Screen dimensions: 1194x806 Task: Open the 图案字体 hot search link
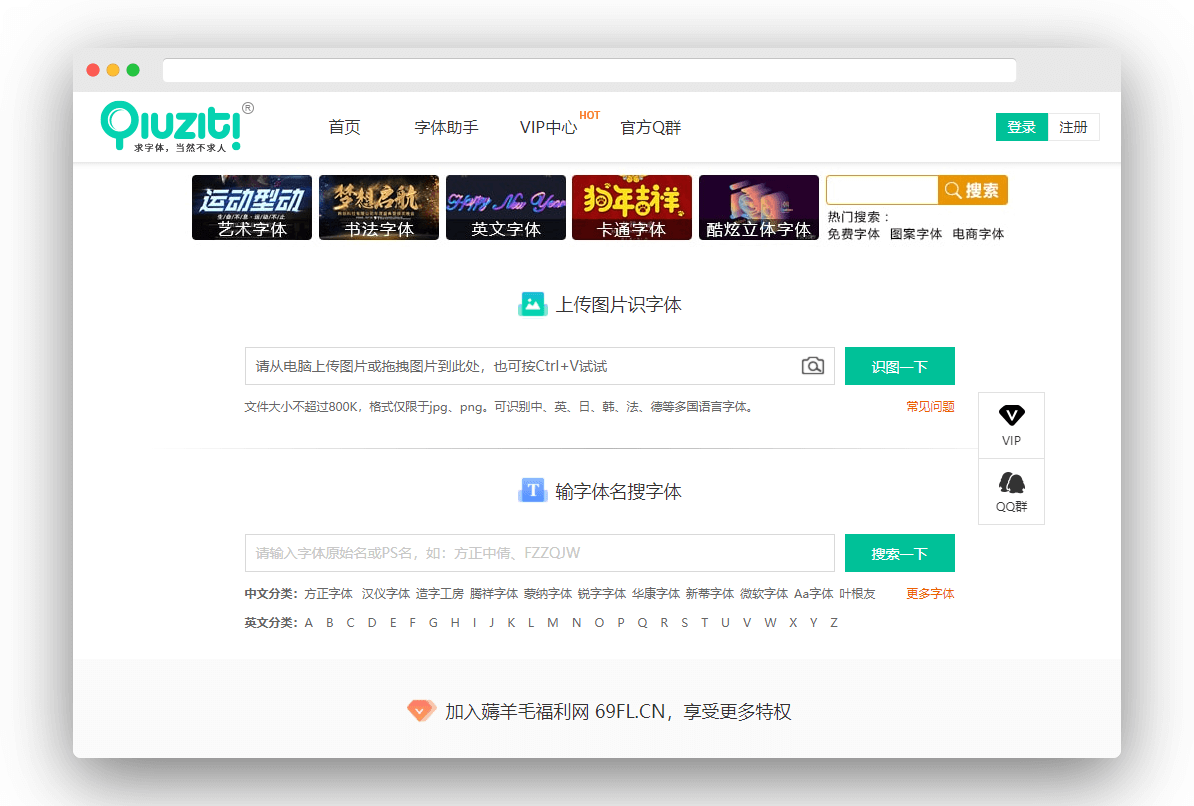point(916,234)
